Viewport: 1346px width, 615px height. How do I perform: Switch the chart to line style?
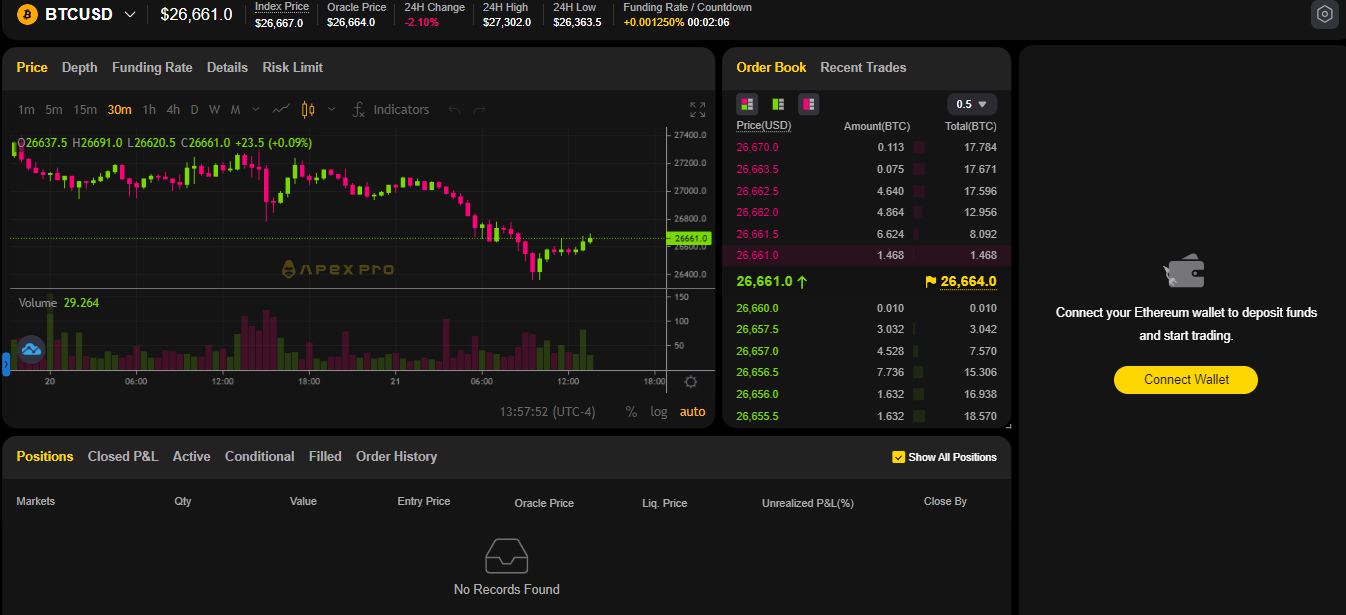click(282, 109)
